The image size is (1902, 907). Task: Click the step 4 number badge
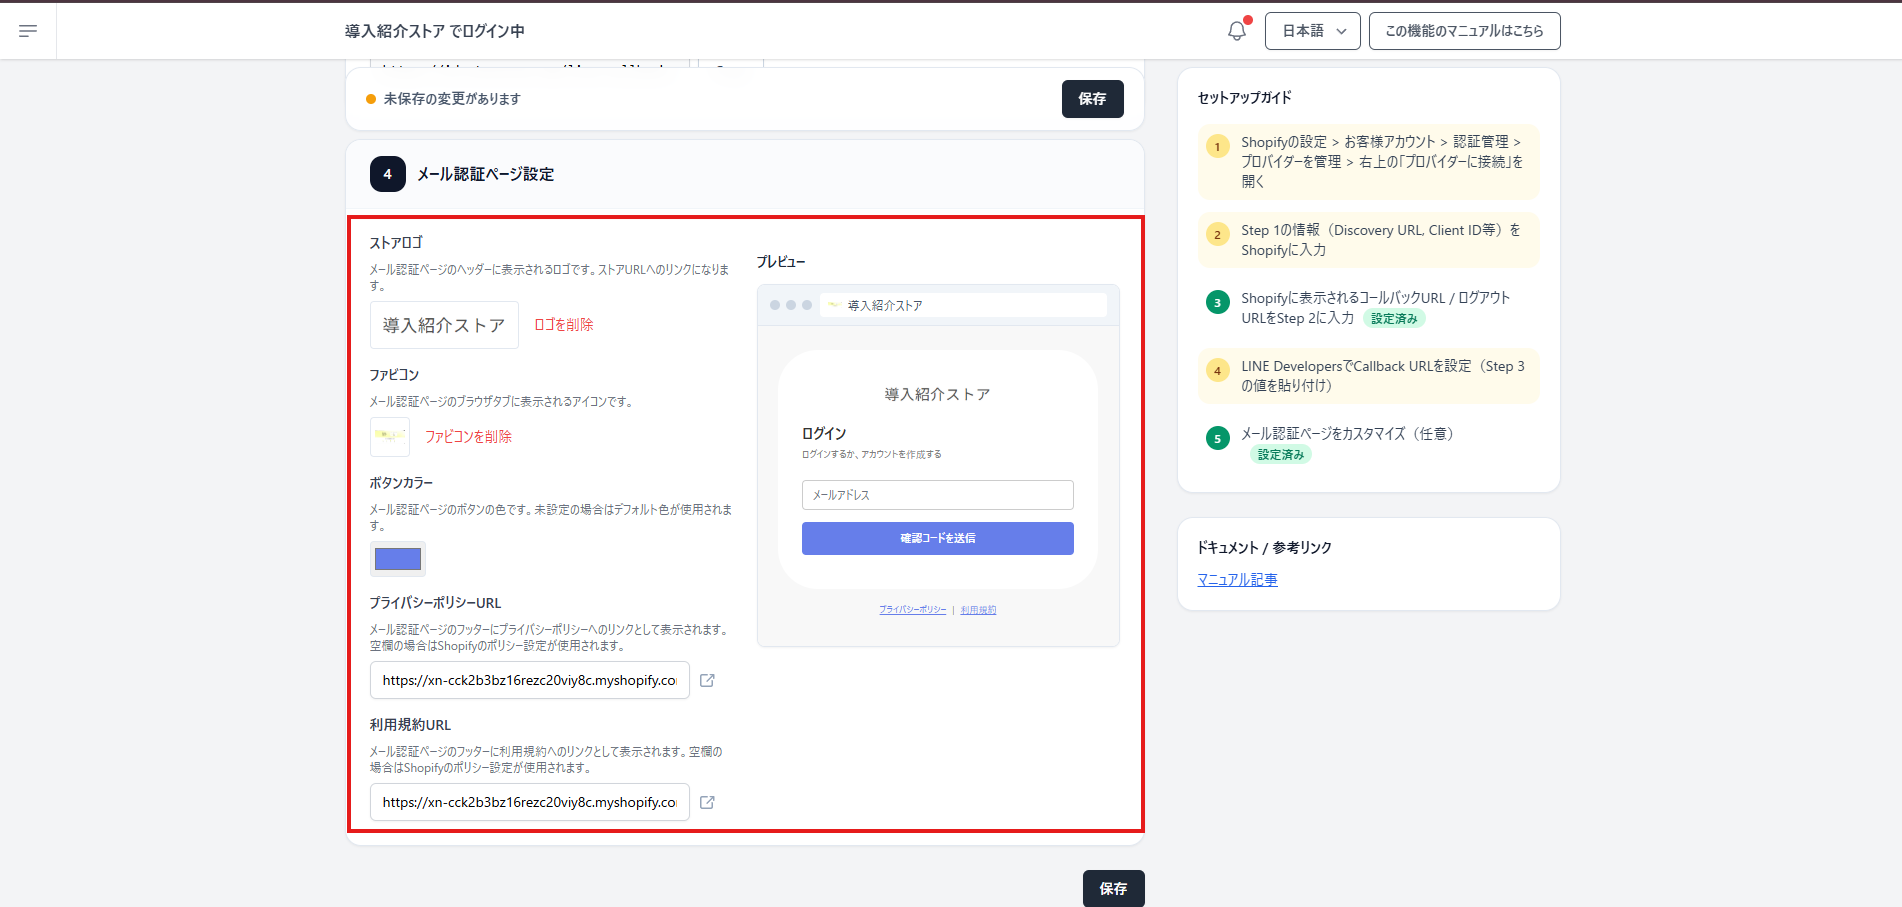point(388,174)
